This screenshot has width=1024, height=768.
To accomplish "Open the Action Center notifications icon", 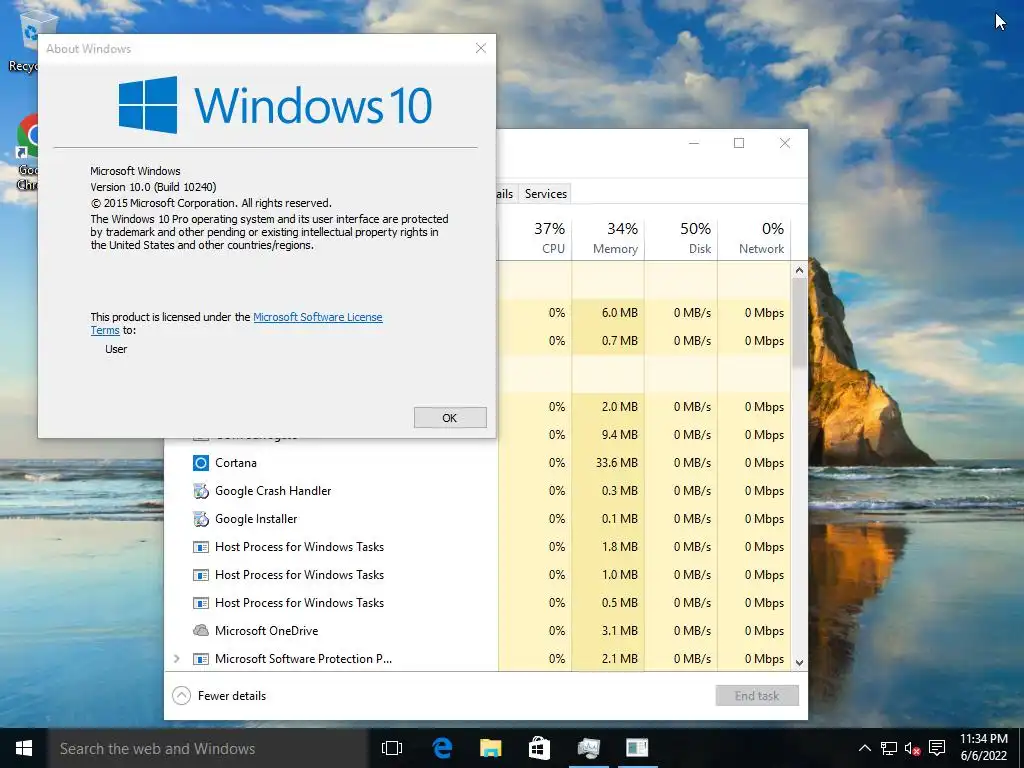I will pyautogui.click(x=937, y=748).
